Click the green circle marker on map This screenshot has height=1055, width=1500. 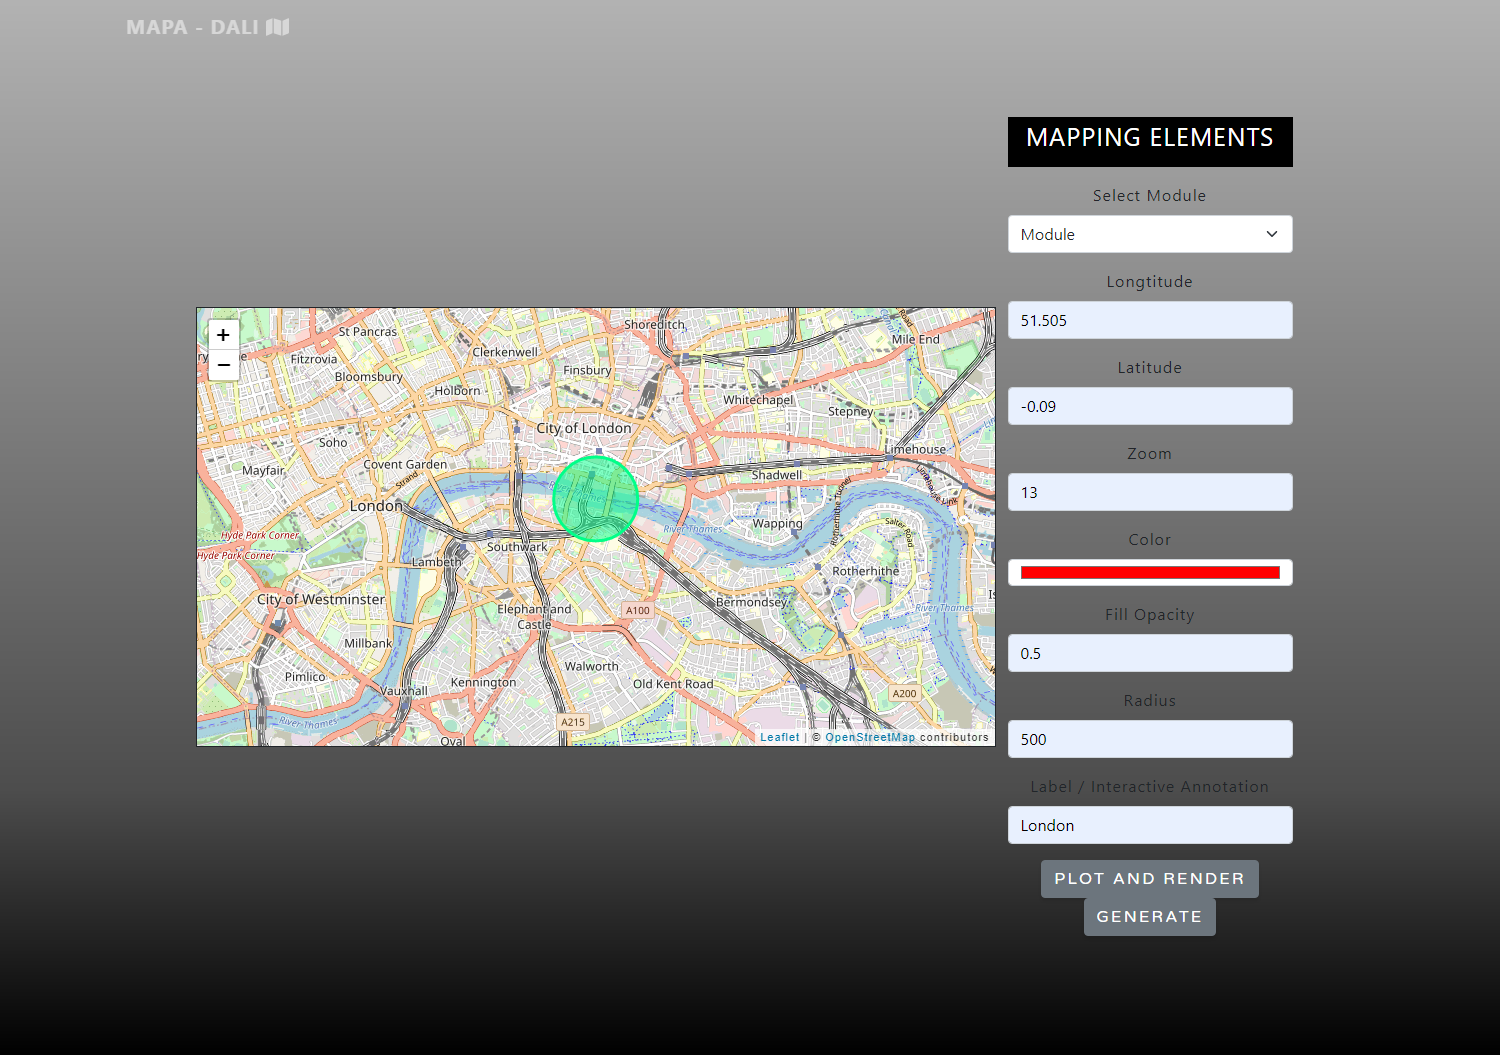595,498
